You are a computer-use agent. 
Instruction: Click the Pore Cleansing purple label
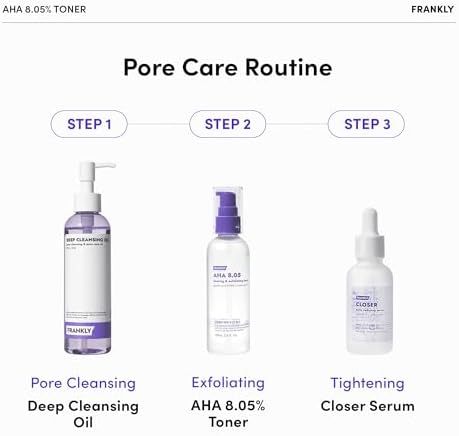(83, 383)
